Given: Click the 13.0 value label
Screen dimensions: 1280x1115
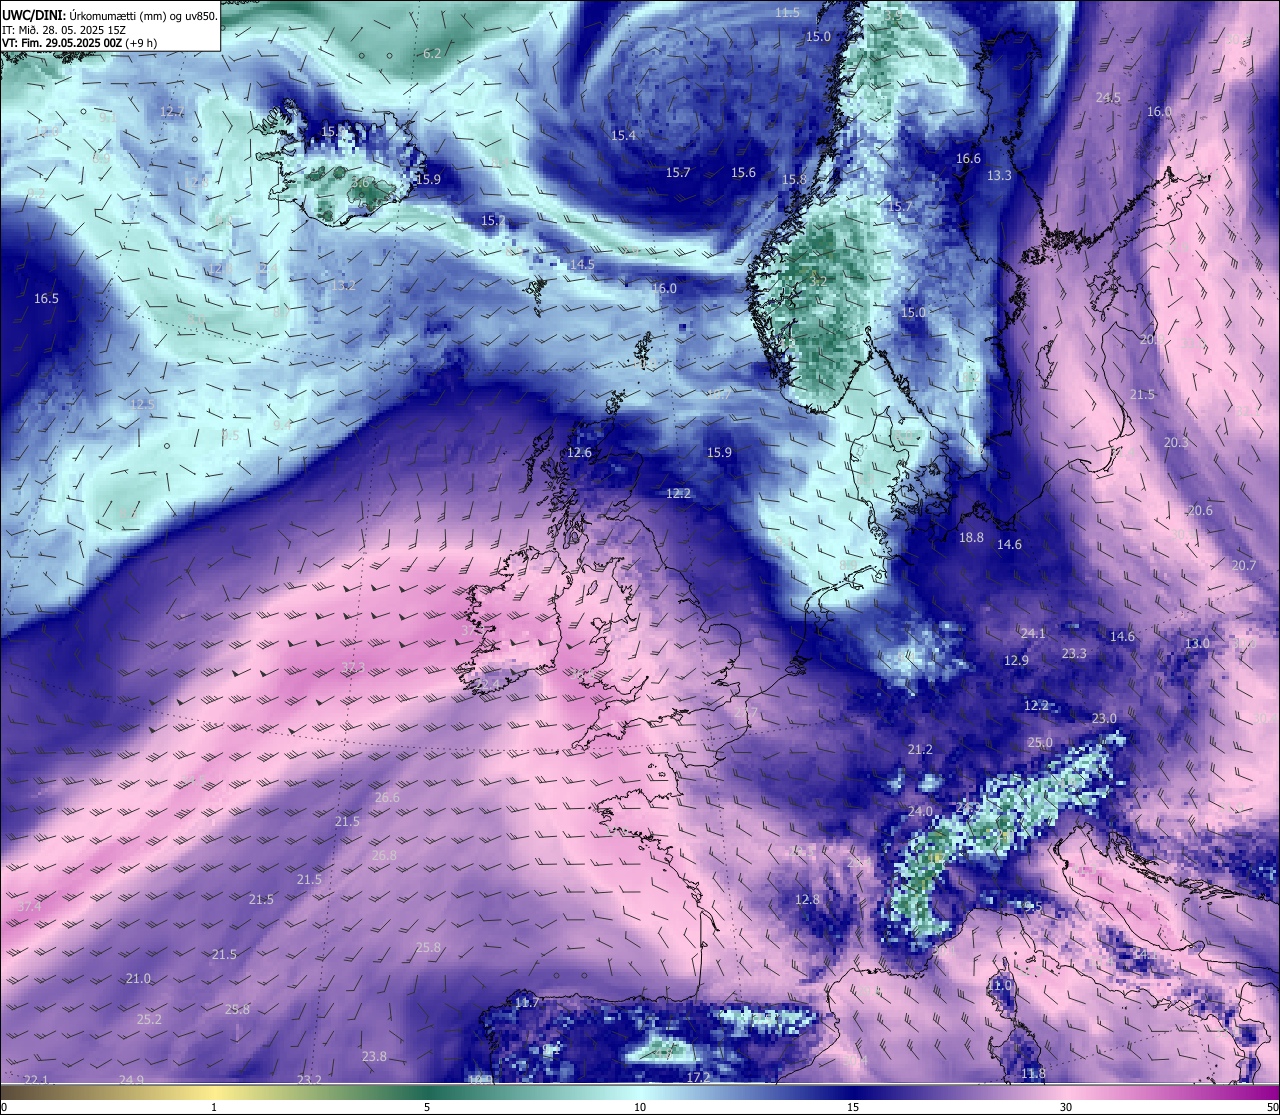Looking at the screenshot, I should tap(1197, 643).
